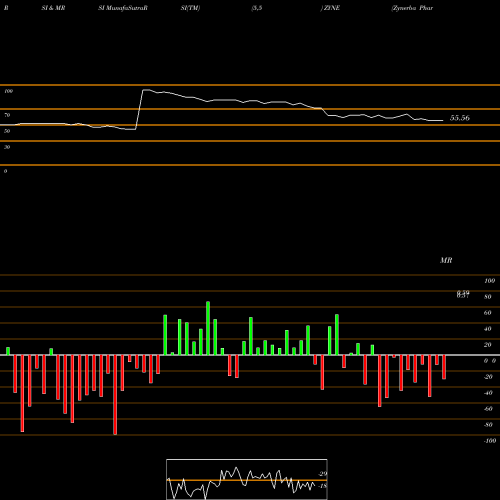Click the 'SI MunafaSutraR' header text
Image resolution: width=500 pixels, height=500 pixels.
(x=123, y=8)
